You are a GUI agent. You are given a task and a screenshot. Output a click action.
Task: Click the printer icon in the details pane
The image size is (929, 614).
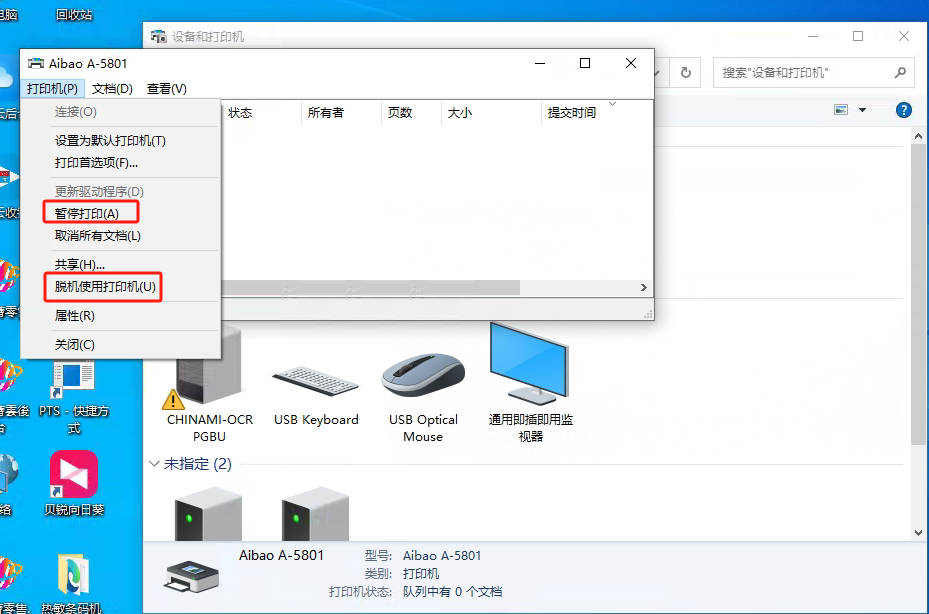(x=191, y=576)
